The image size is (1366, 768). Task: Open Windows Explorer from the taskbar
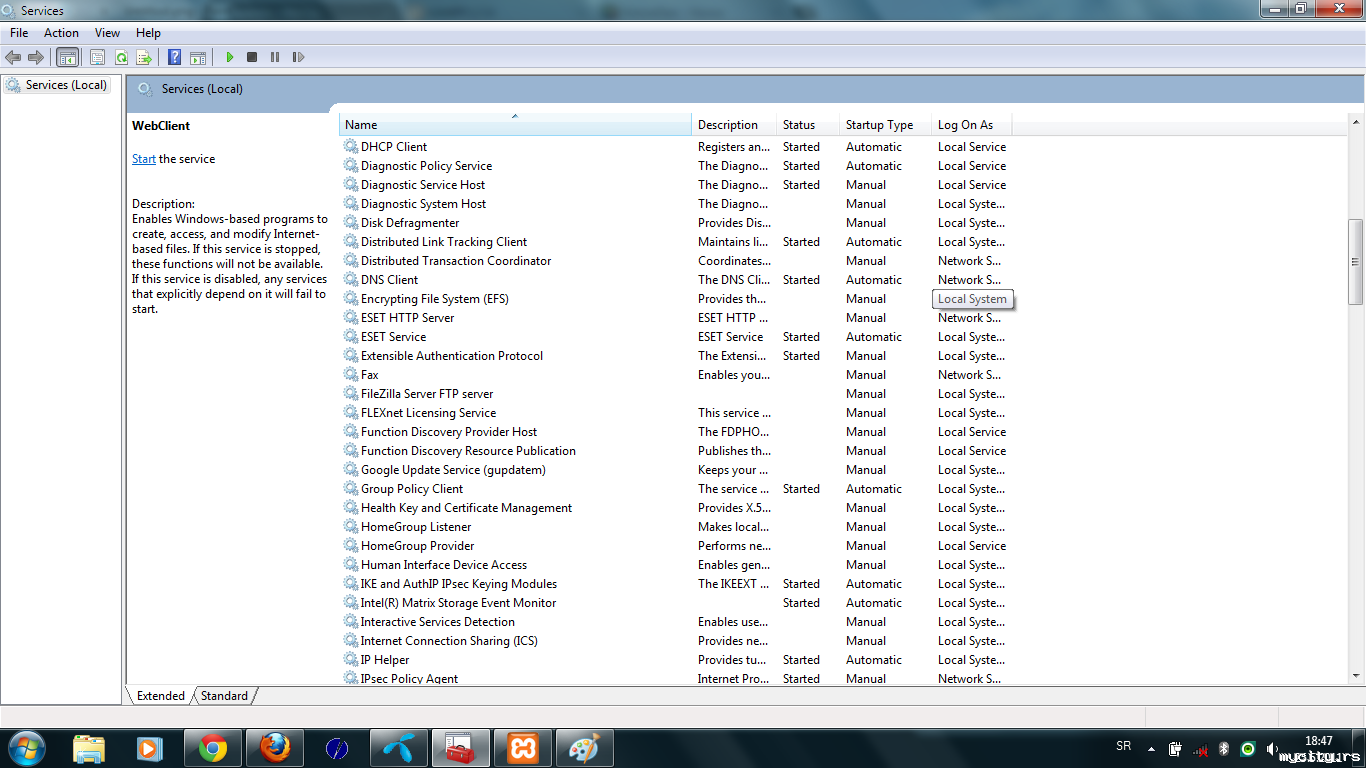(x=89, y=748)
